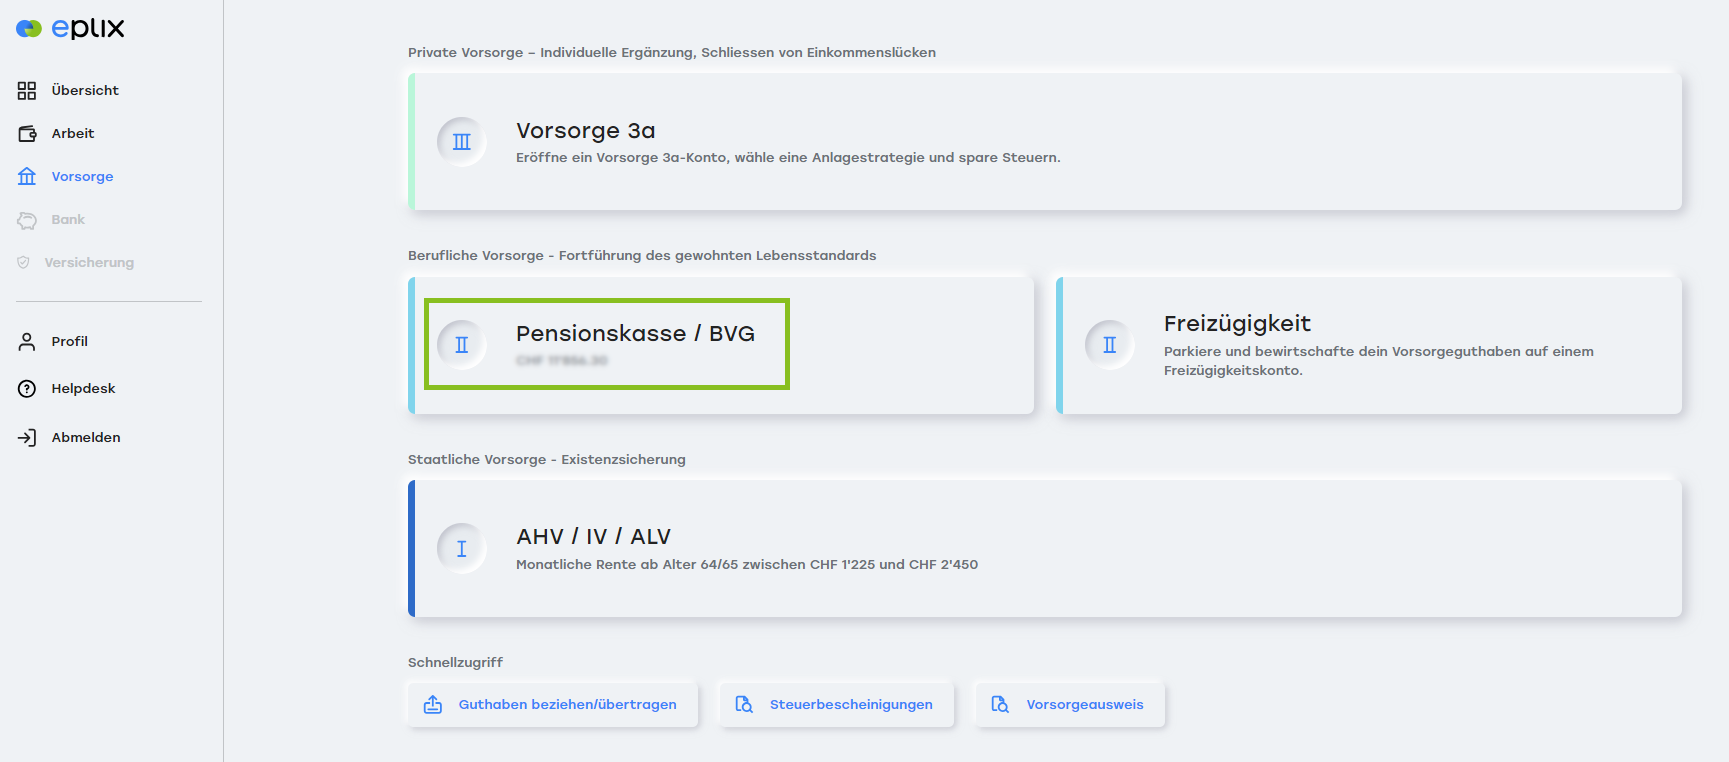Click the Profil person icon
Viewport: 1729px width, 762px height.
pyautogui.click(x=27, y=342)
